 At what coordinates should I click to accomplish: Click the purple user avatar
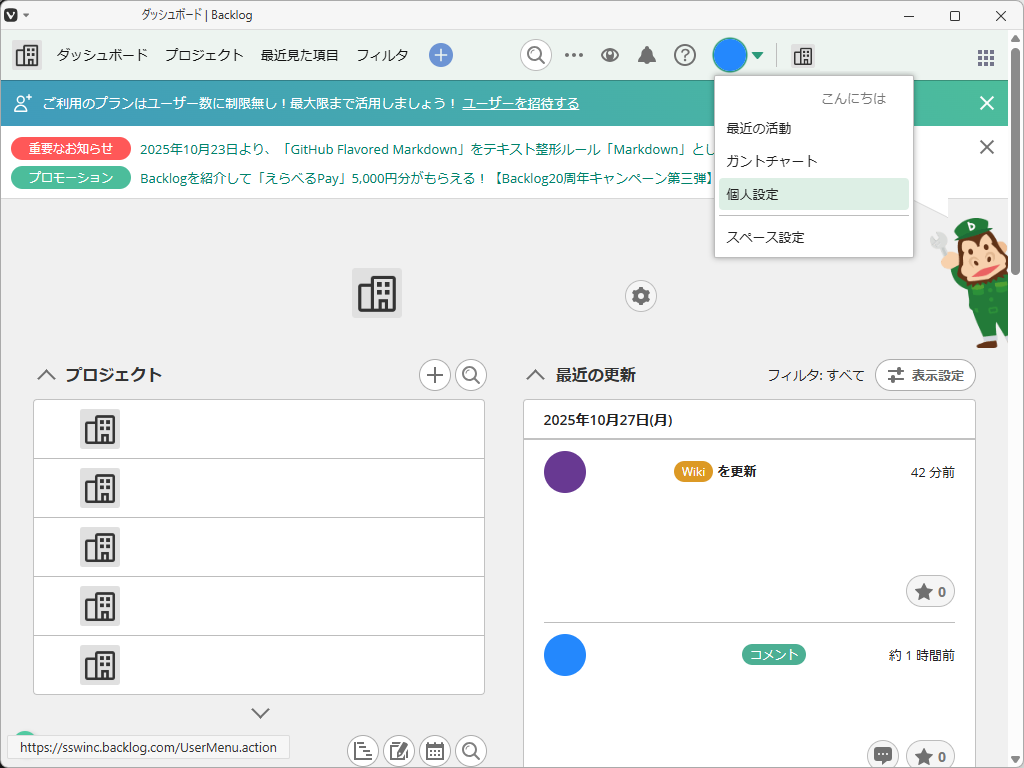(x=565, y=472)
